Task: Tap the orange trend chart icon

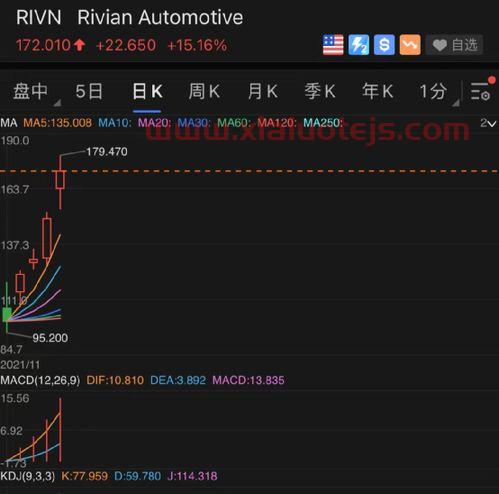Action: pos(410,44)
